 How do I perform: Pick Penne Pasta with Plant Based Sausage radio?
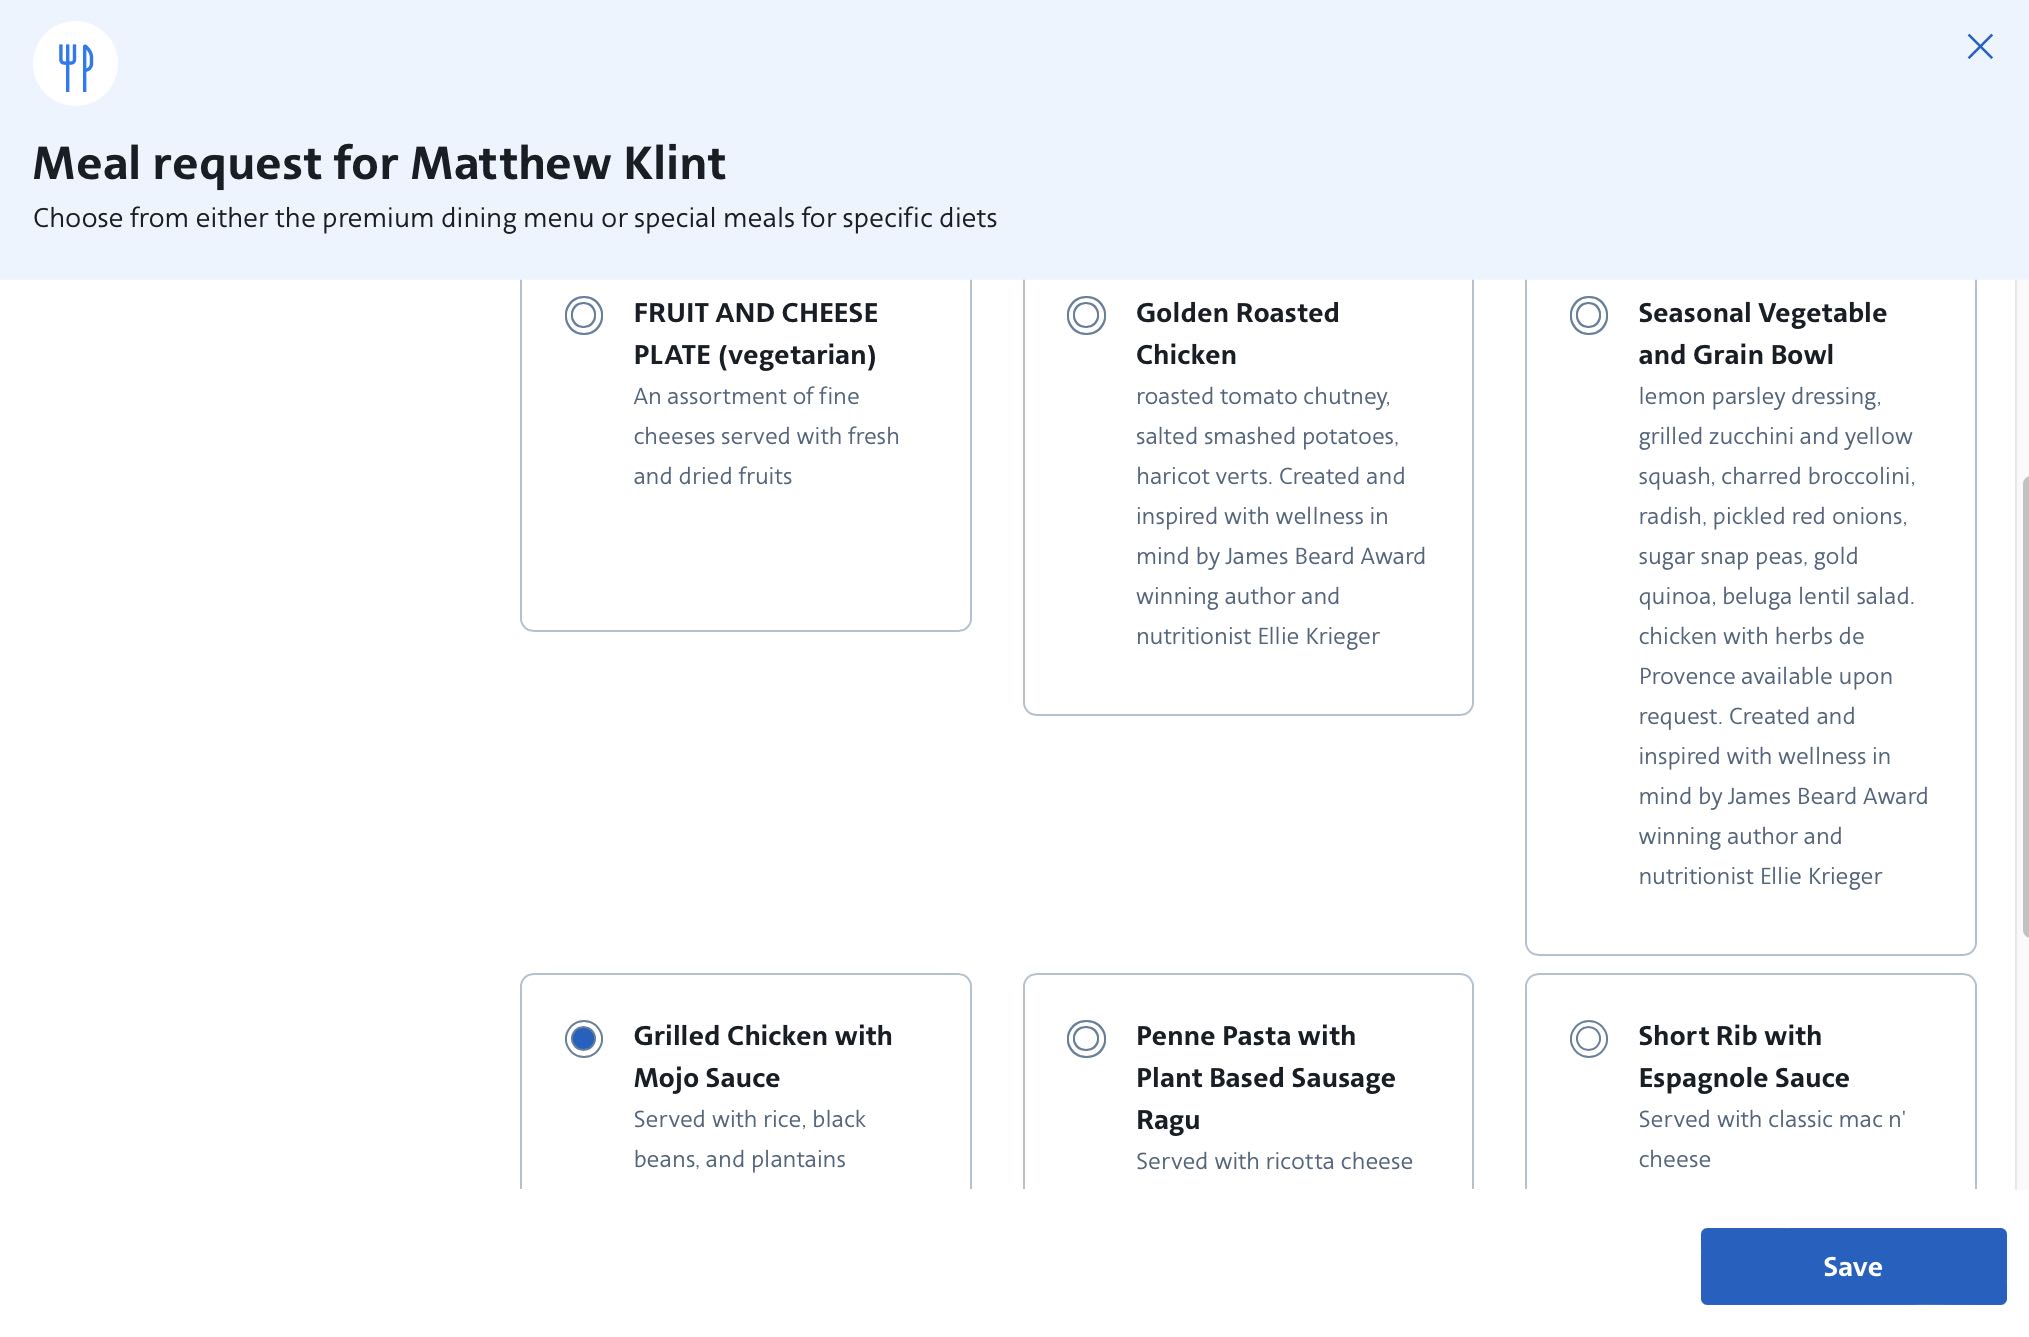coord(1085,1038)
